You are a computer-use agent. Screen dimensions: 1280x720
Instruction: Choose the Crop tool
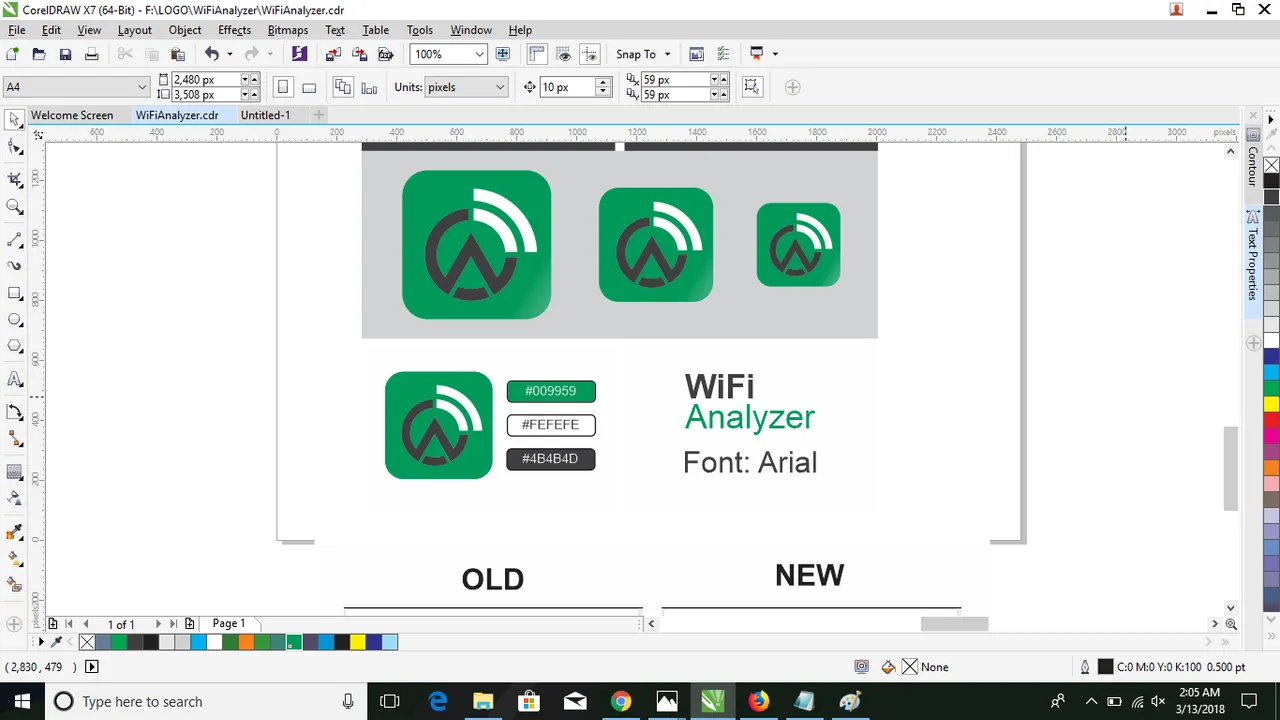(14, 180)
